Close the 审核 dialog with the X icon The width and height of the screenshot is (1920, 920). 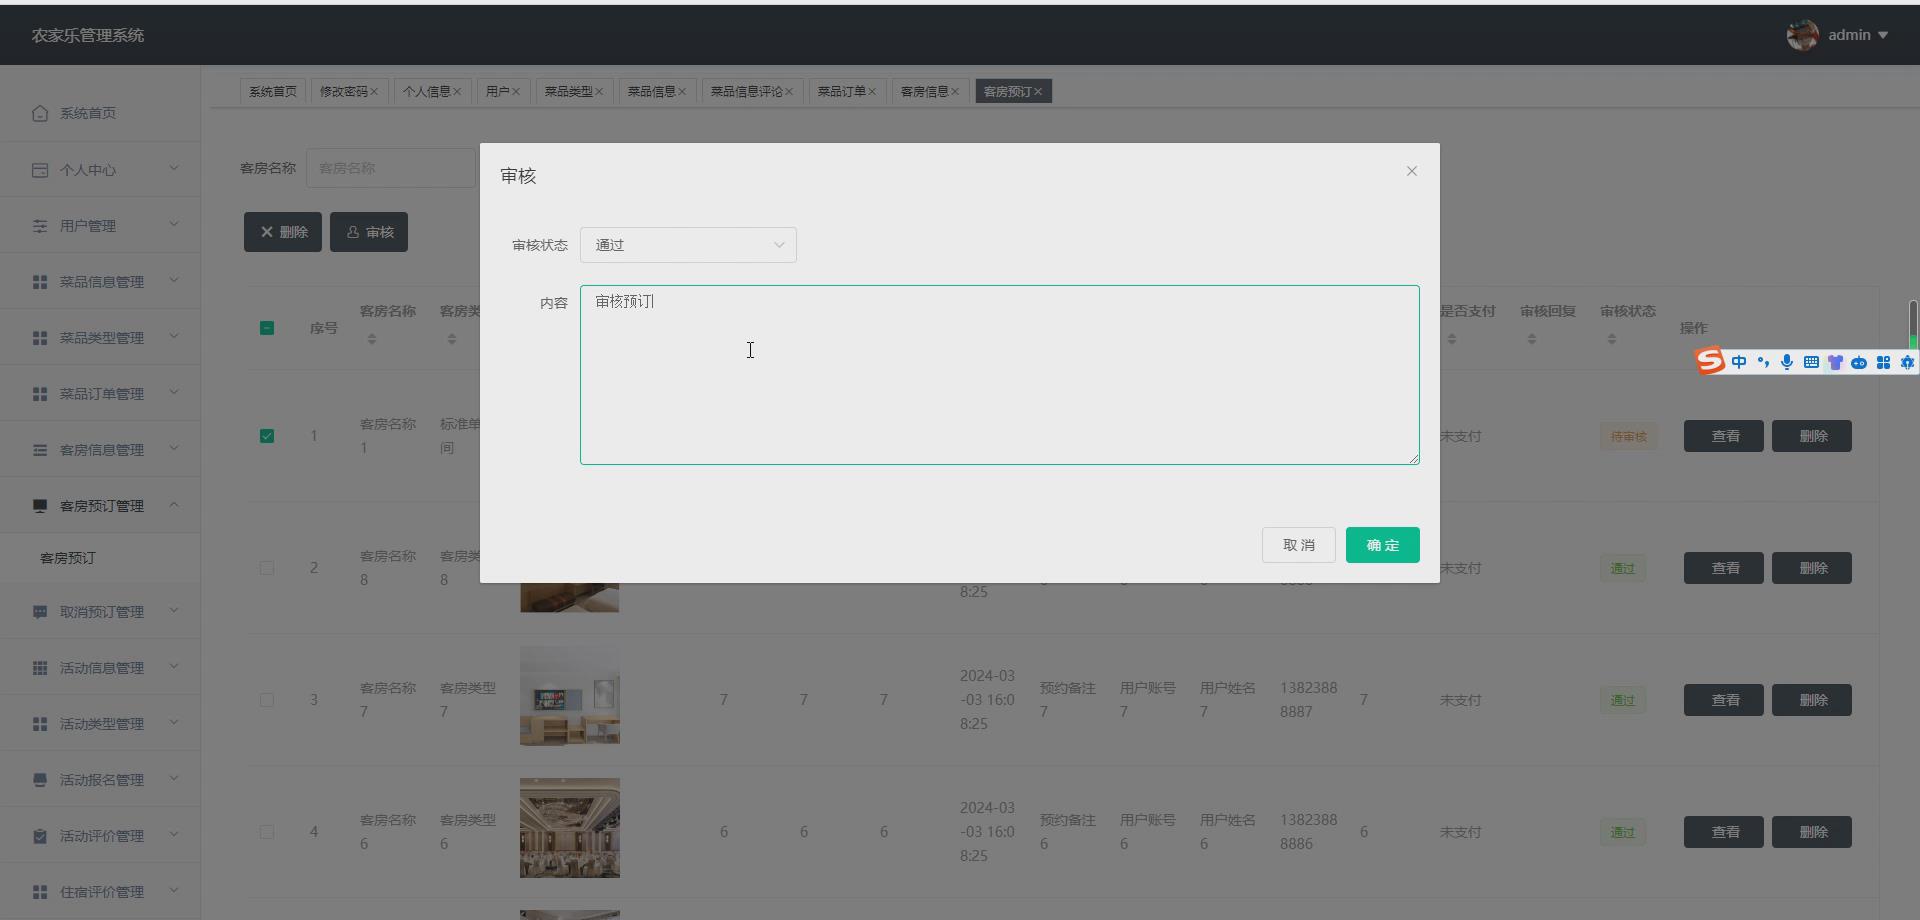pyautogui.click(x=1411, y=171)
